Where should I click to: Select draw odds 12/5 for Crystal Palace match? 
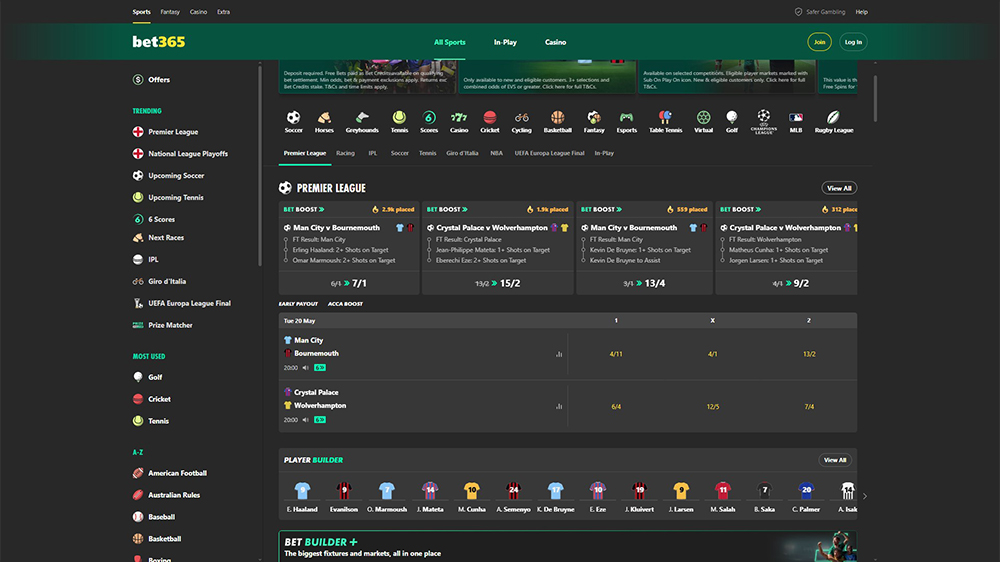[x=712, y=406]
